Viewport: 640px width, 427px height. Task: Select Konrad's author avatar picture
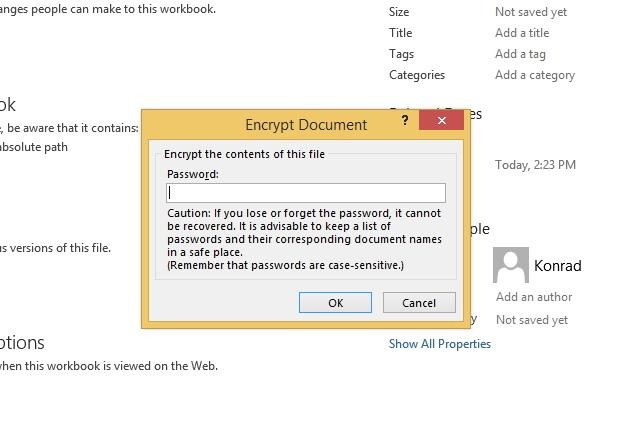click(x=511, y=266)
